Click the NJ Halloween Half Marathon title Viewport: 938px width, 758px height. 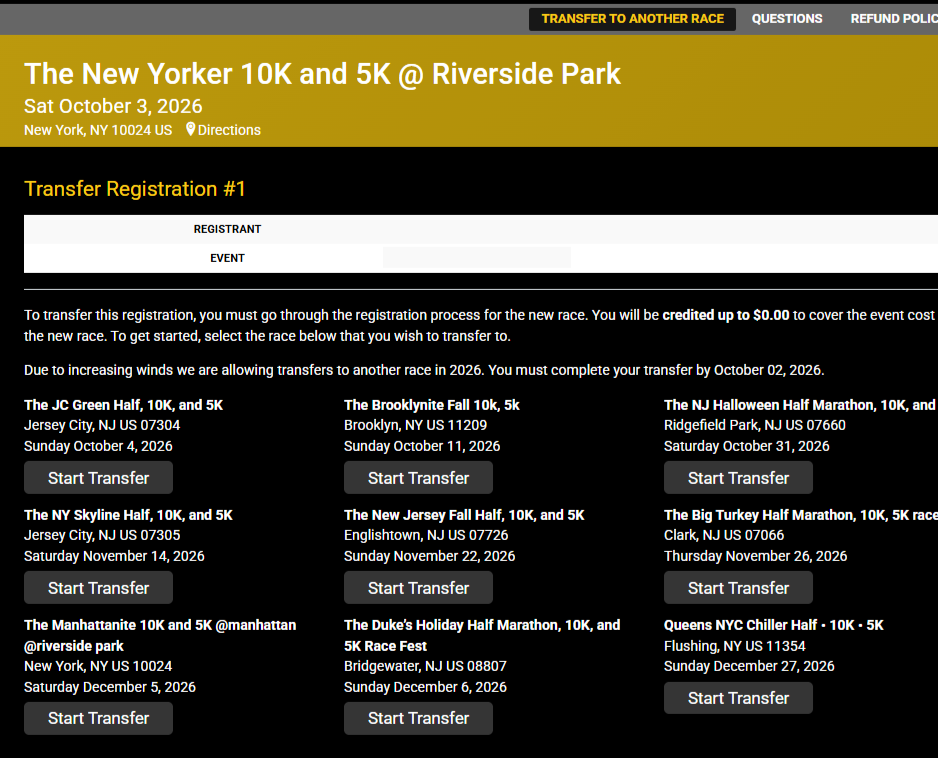click(800, 405)
